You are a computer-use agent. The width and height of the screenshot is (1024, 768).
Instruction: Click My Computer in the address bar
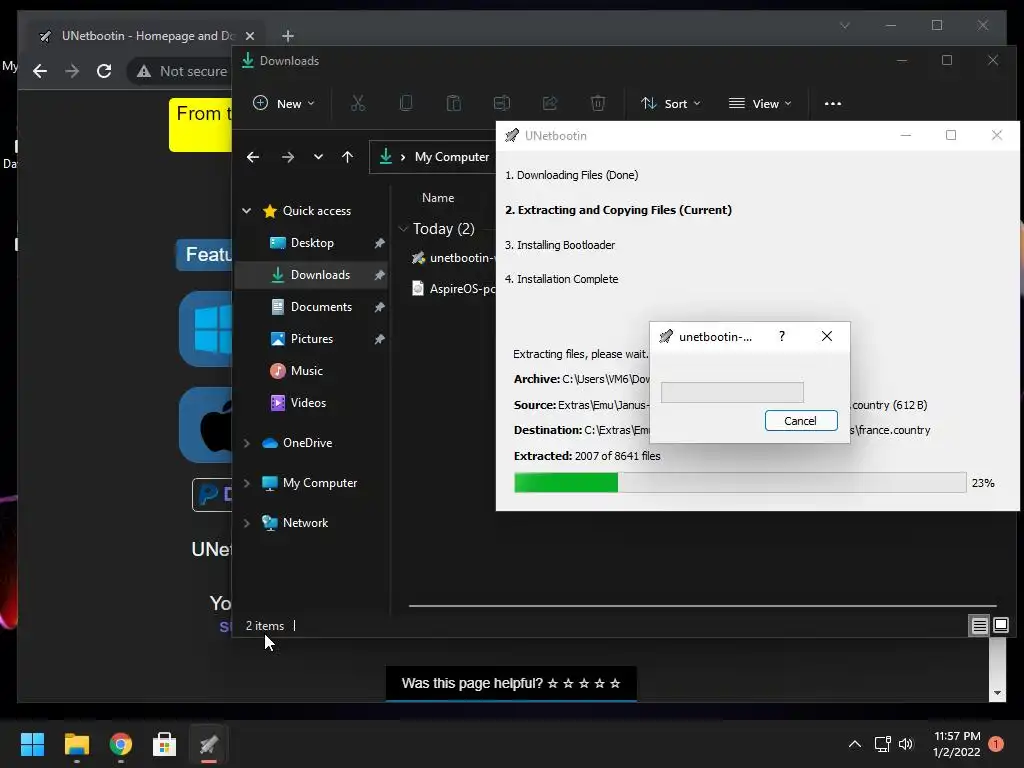point(452,157)
